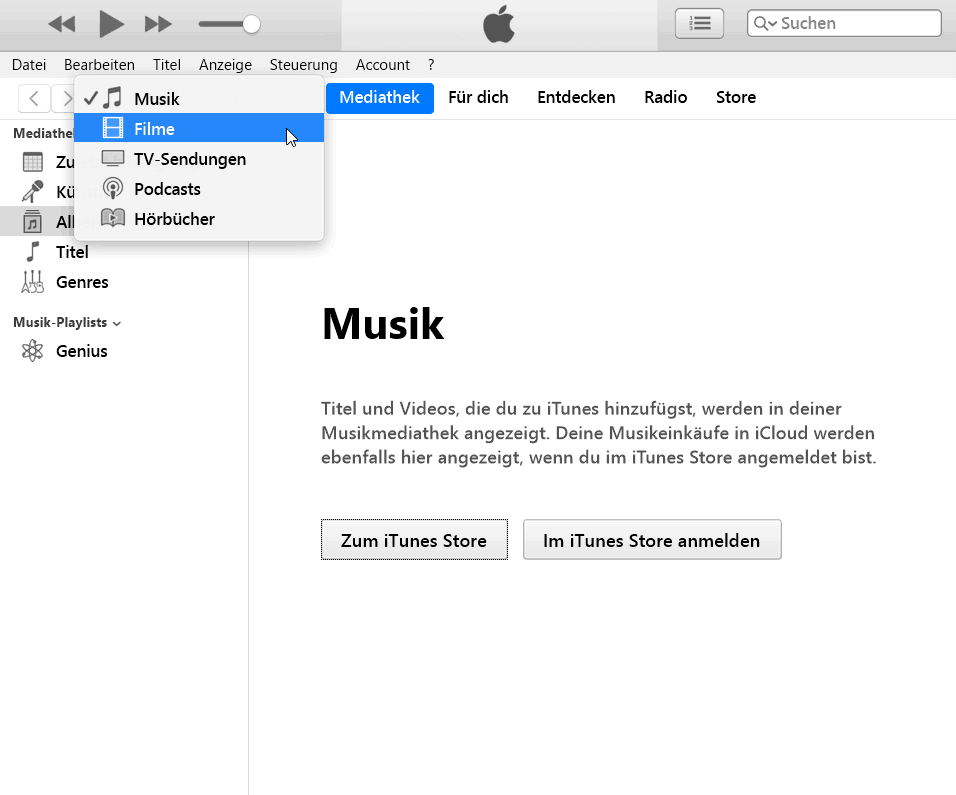Open the search magnifier options dropdown
This screenshot has height=795, width=956.
(x=765, y=23)
